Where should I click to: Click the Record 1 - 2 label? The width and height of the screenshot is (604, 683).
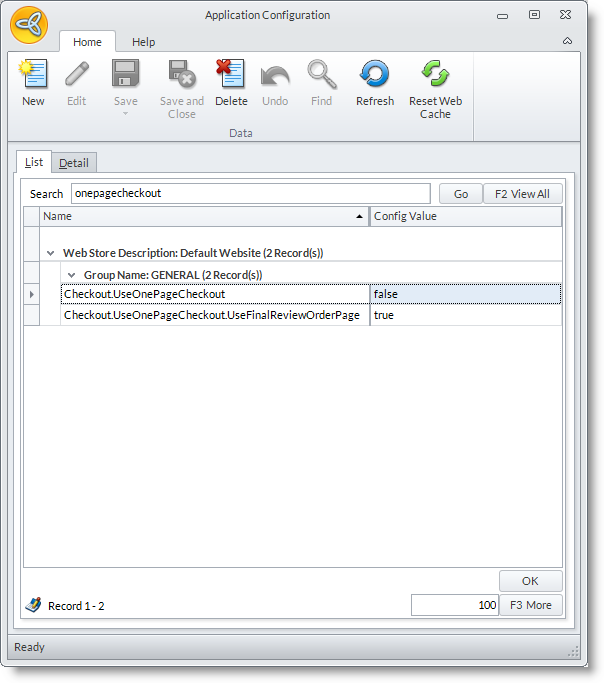point(76,606)
